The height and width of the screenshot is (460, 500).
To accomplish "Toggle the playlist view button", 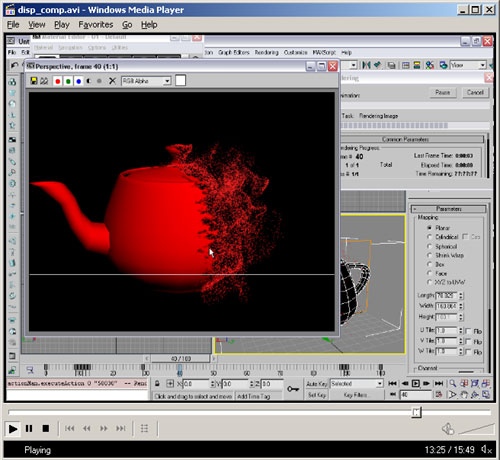I will 144,429.
